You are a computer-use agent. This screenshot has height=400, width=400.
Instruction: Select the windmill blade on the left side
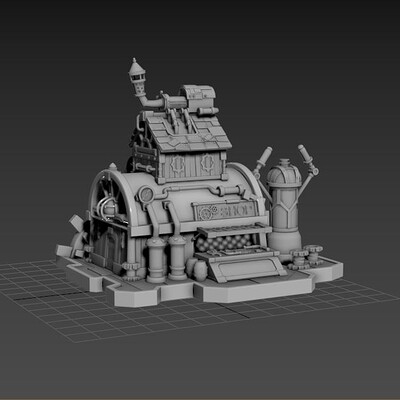77,236
